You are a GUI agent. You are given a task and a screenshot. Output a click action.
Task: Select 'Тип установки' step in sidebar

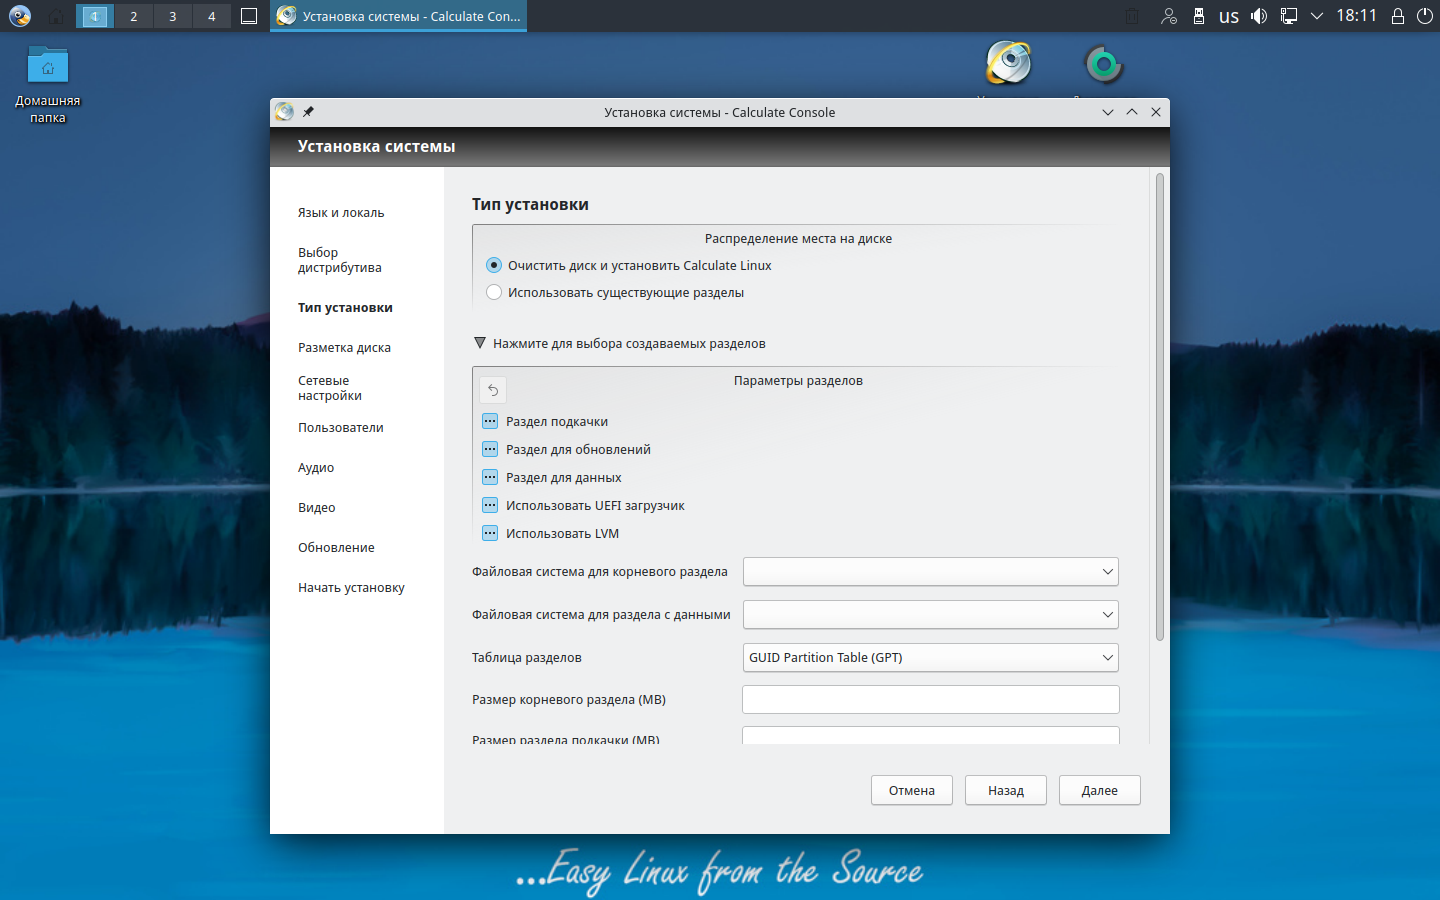[x=345, y=307]
